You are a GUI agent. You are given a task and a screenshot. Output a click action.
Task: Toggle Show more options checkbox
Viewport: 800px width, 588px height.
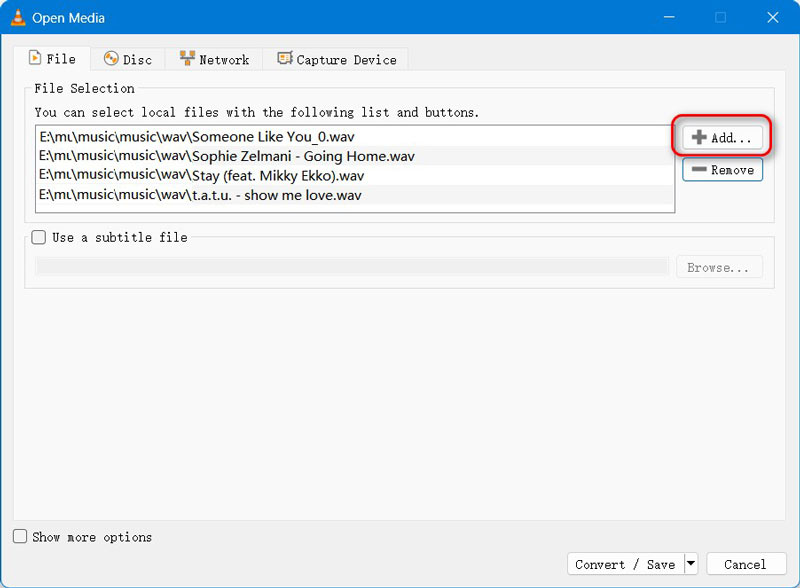(20, 536)
